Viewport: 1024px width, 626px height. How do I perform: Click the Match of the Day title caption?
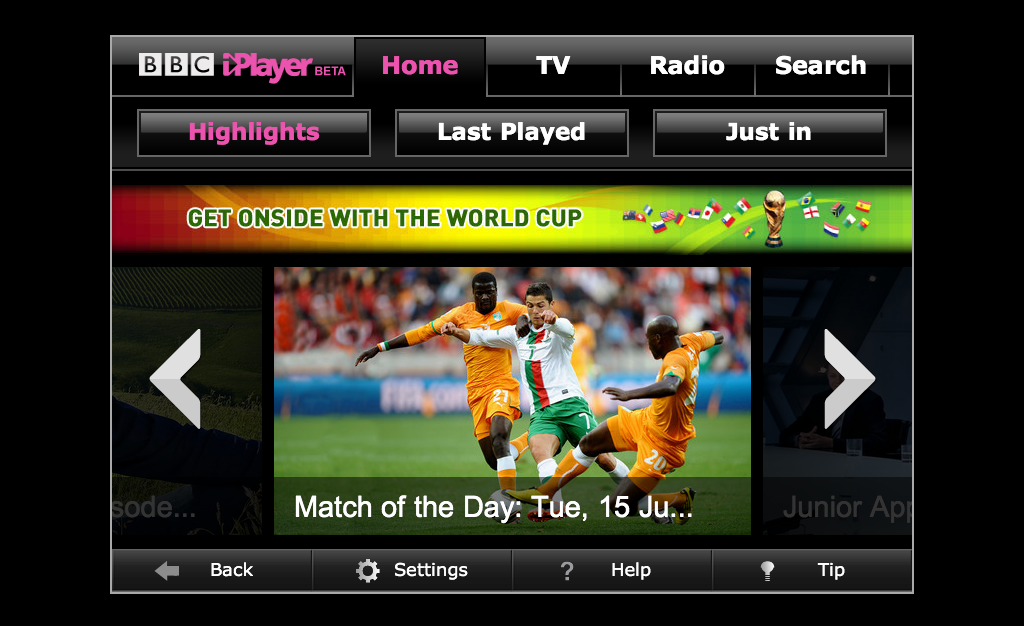click(x=493, y=507)
